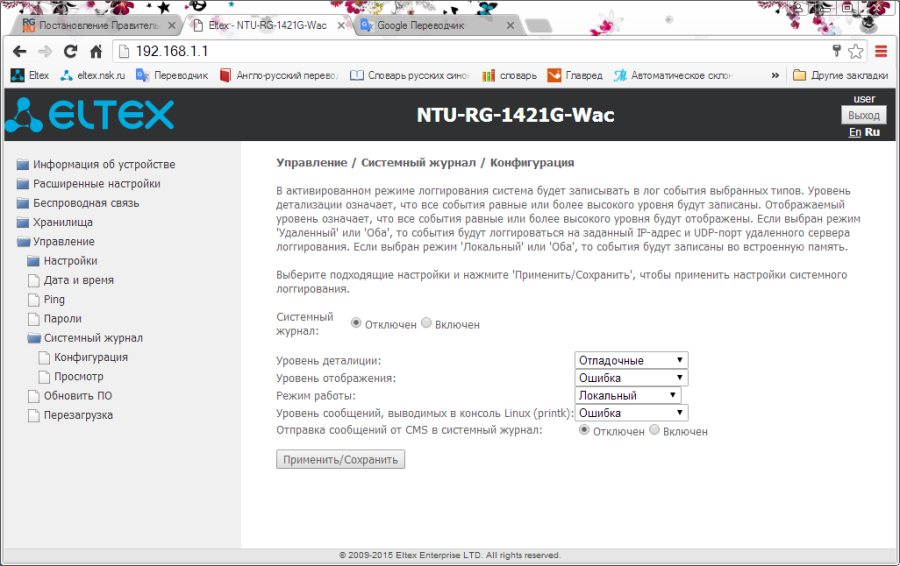
Task: Switch interface language to En
Action: coord(855,132)
